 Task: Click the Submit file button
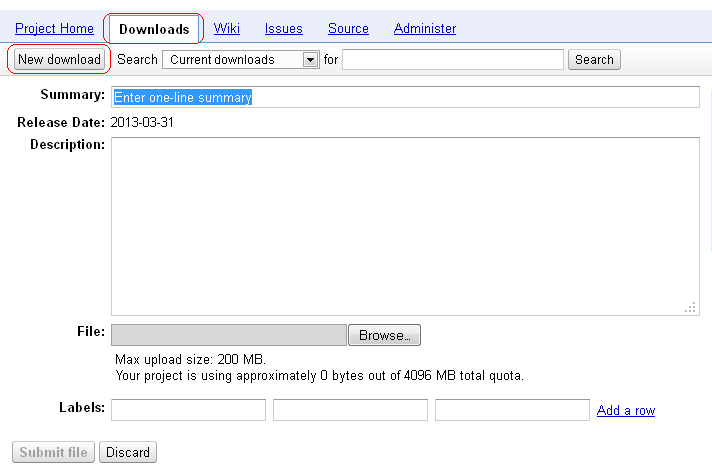[x=53, y=452]
